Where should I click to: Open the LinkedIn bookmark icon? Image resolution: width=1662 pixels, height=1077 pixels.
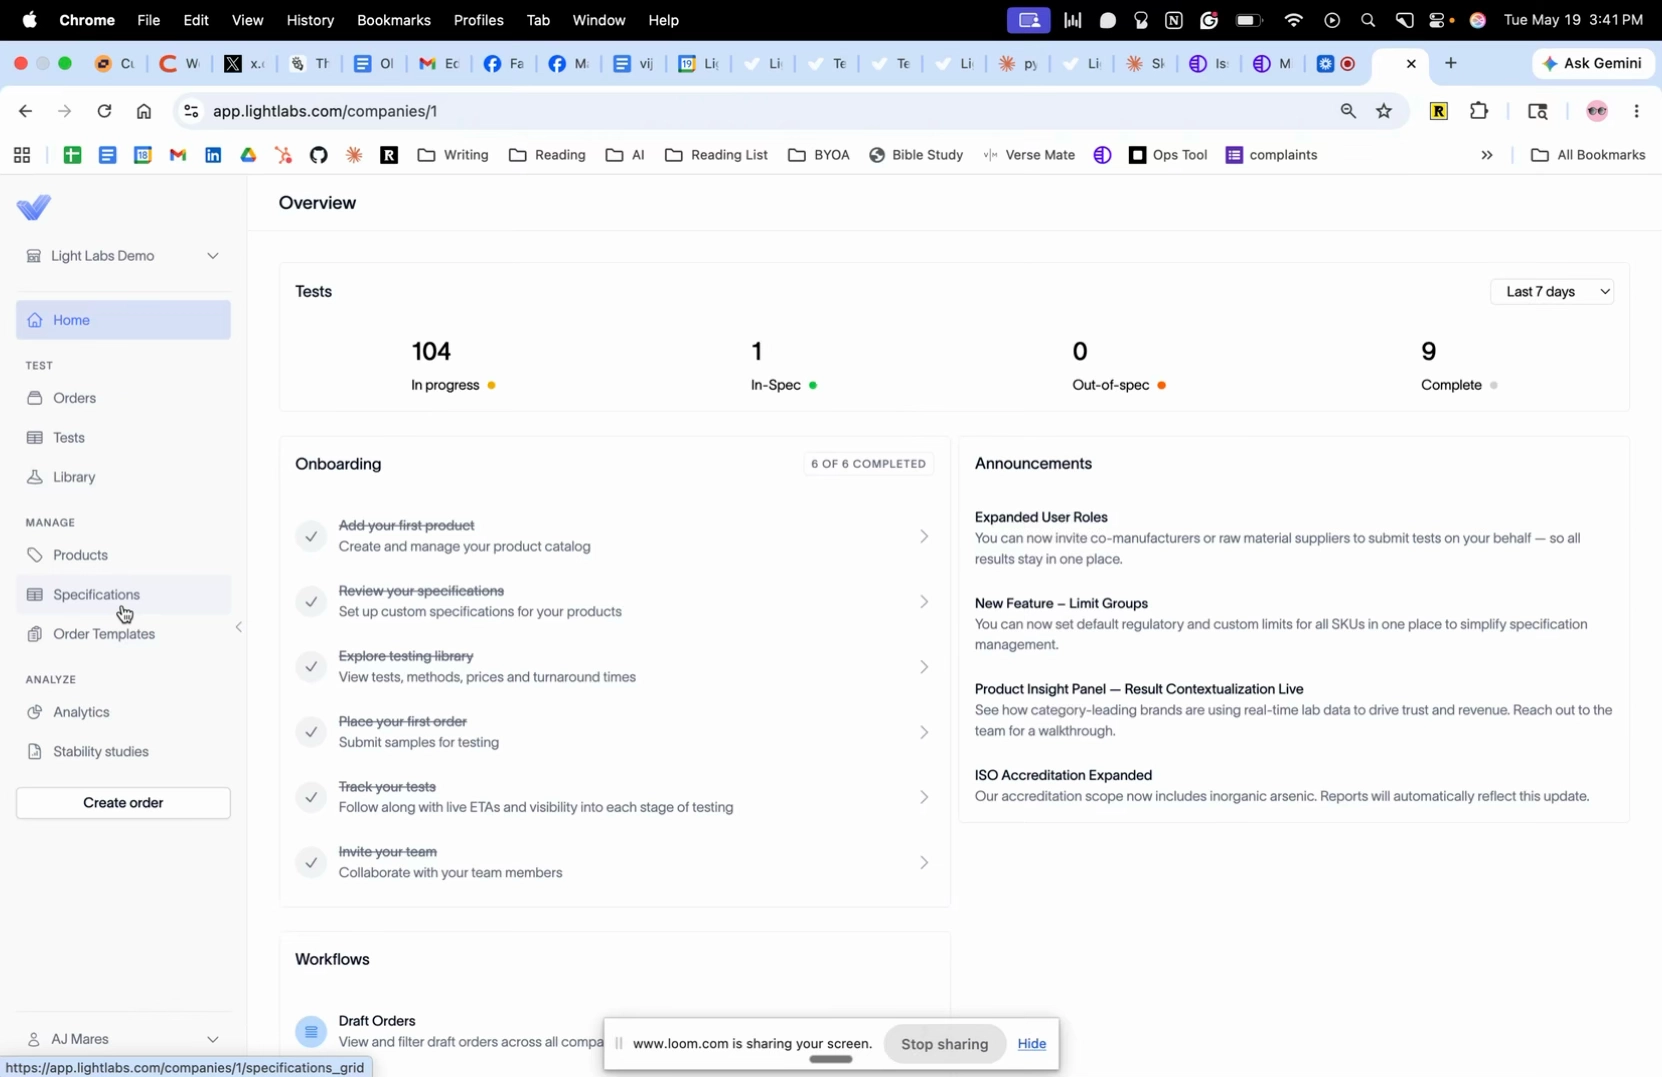[213, 155]
